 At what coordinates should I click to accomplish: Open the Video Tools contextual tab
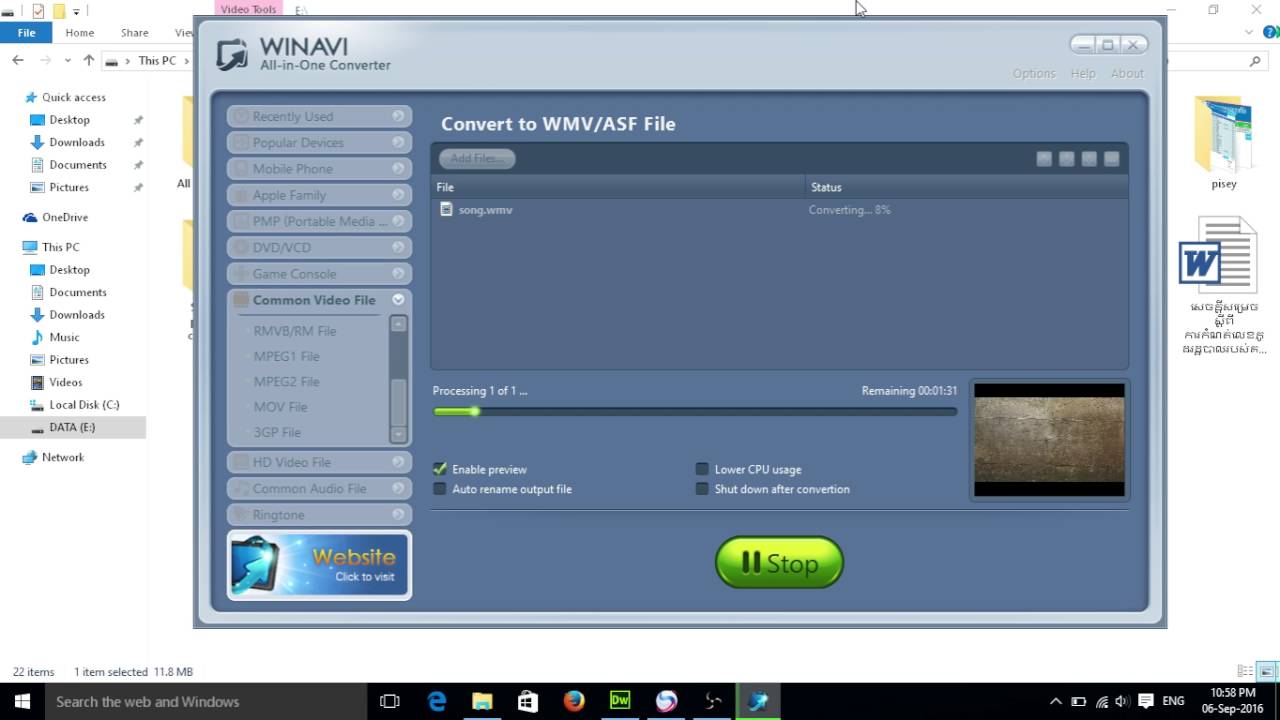pyautogui.click(x=248, y=9)
